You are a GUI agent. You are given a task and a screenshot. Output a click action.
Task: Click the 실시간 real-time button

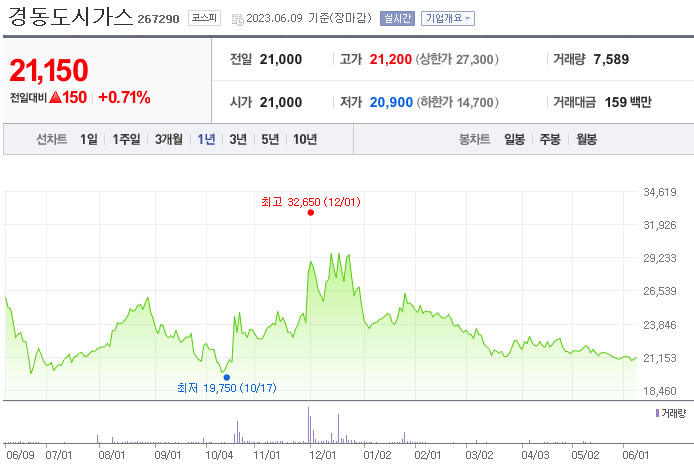click(397, 18)
